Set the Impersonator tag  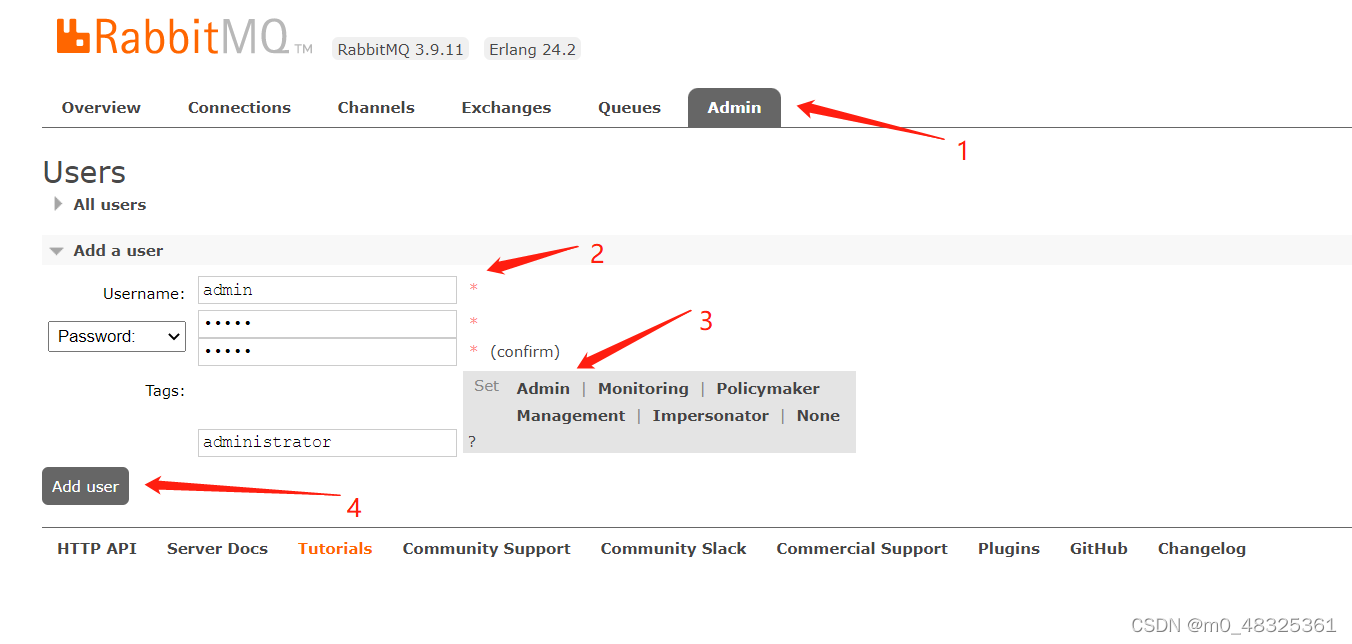[x=711, y=416]
